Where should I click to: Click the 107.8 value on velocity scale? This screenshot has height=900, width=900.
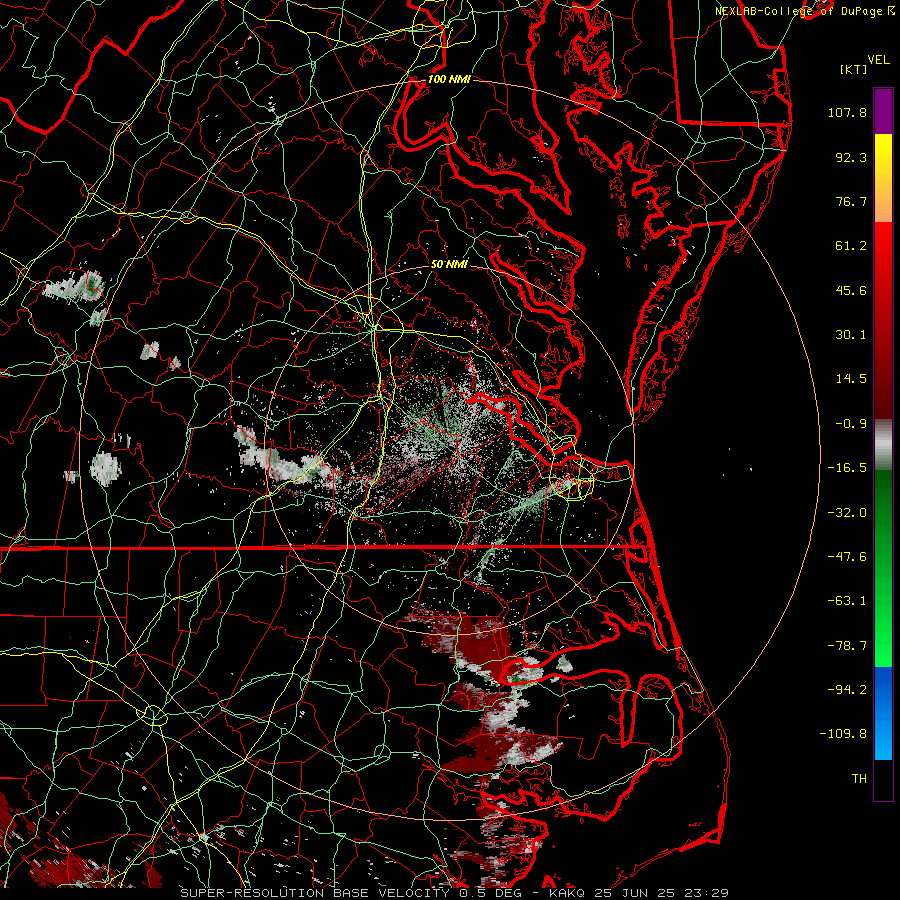tap(847, 112)
